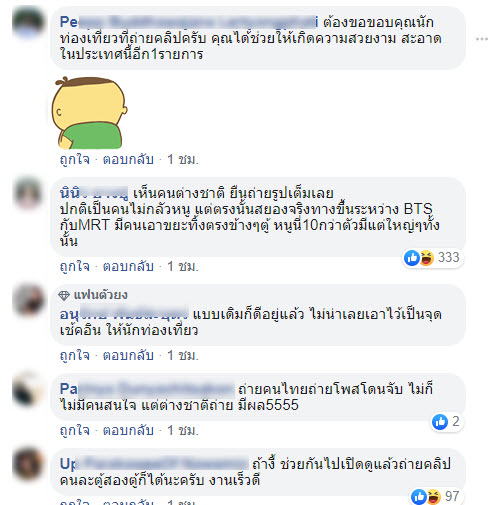Click laughing reaction icon beside 333
This screenshot has width=497, height=505.
tap(427, 258)
